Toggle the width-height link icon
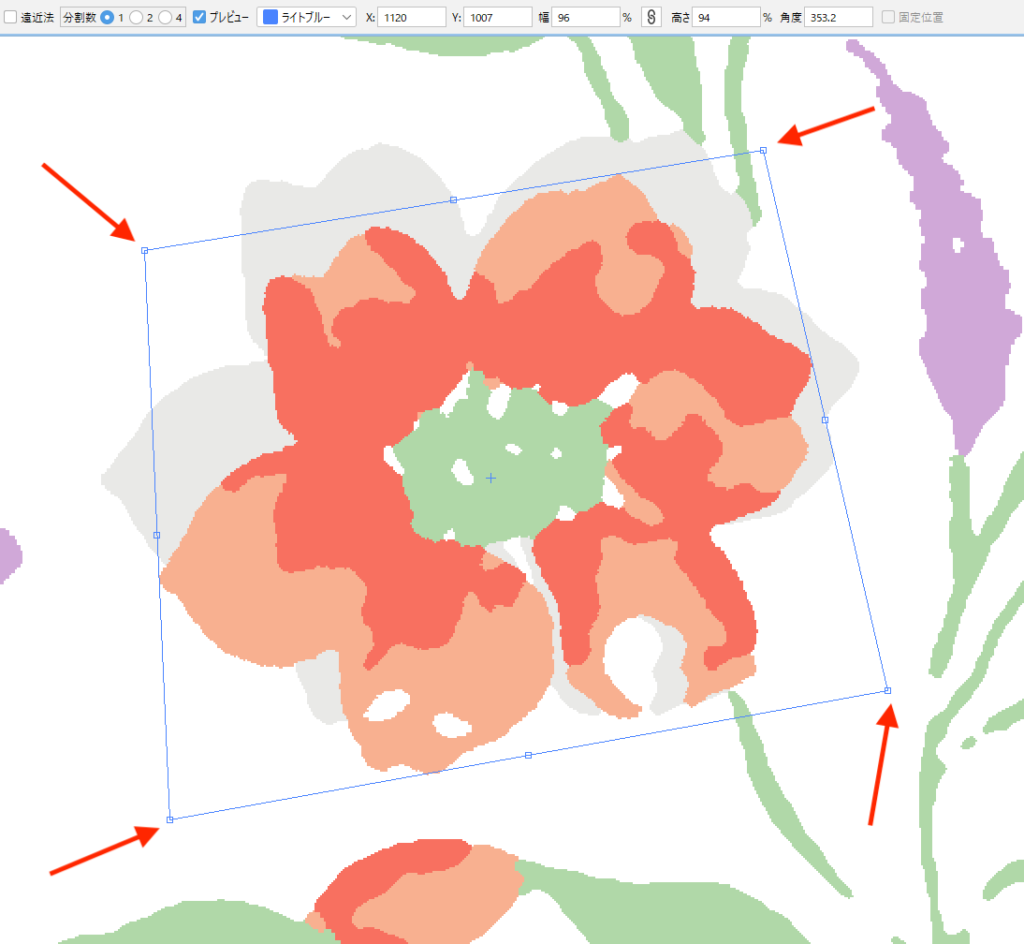Screen dimensions: 1024x944 651,17
